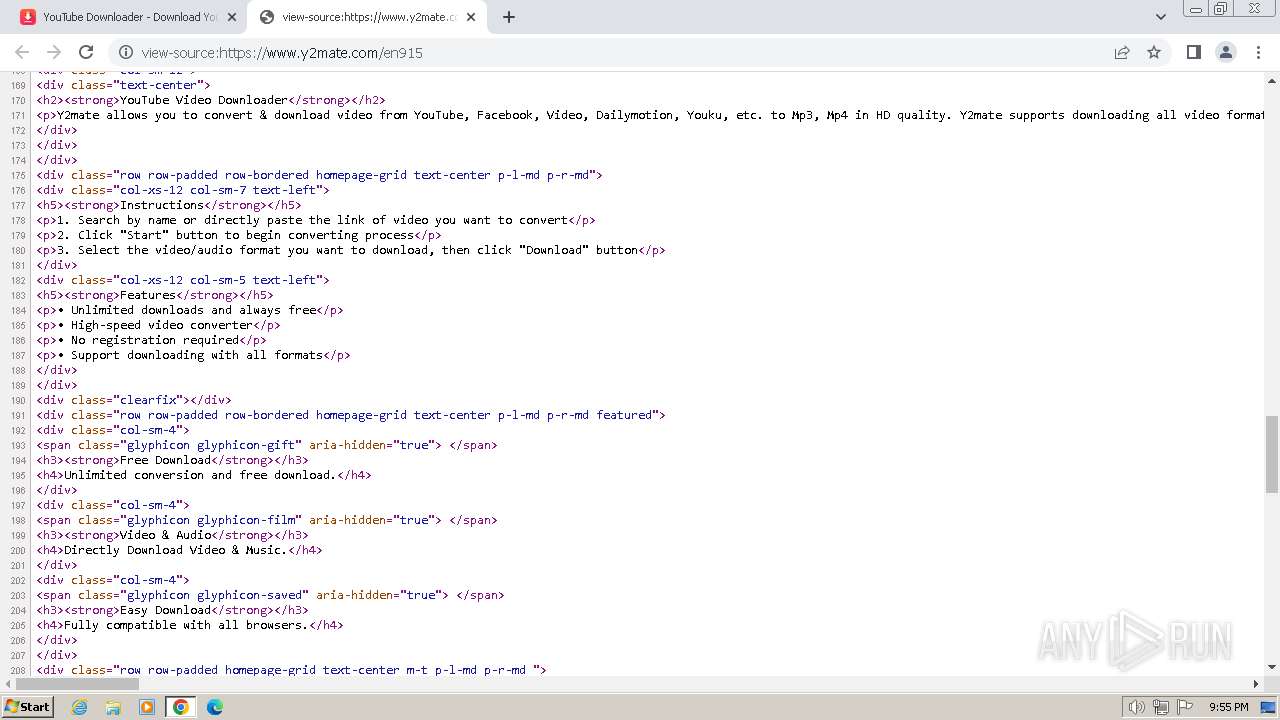Open the site information icon in the address bar
The image size is (1280, 720).
point(126,52)
